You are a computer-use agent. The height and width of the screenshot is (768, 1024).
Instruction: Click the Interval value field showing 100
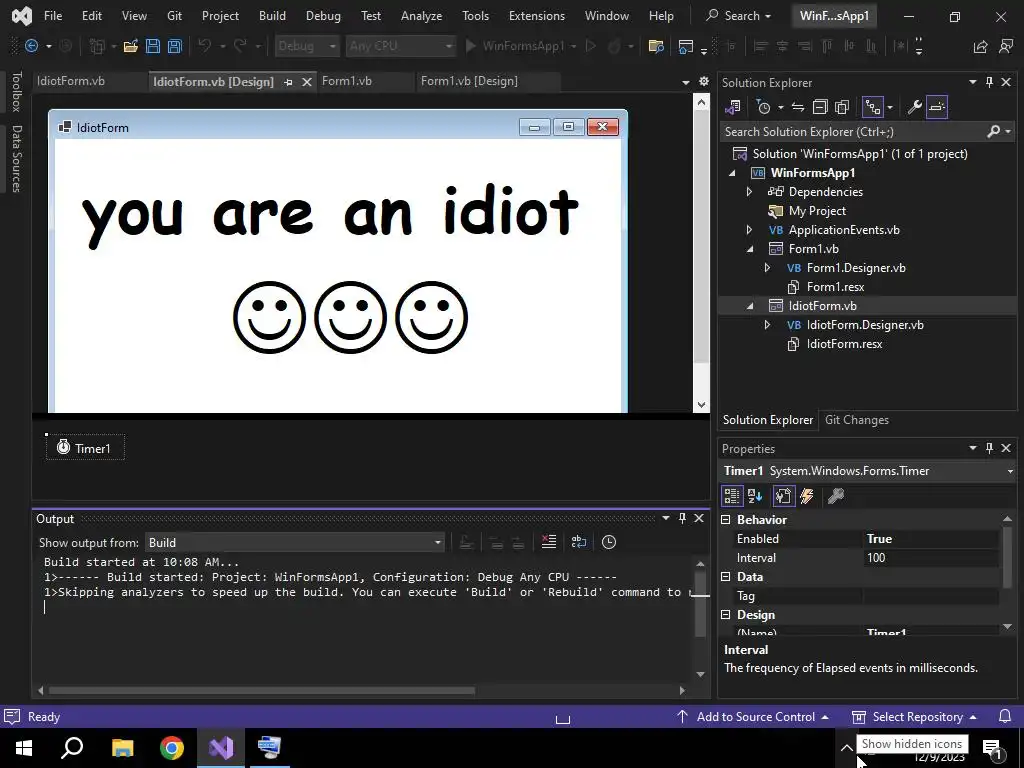931,558
